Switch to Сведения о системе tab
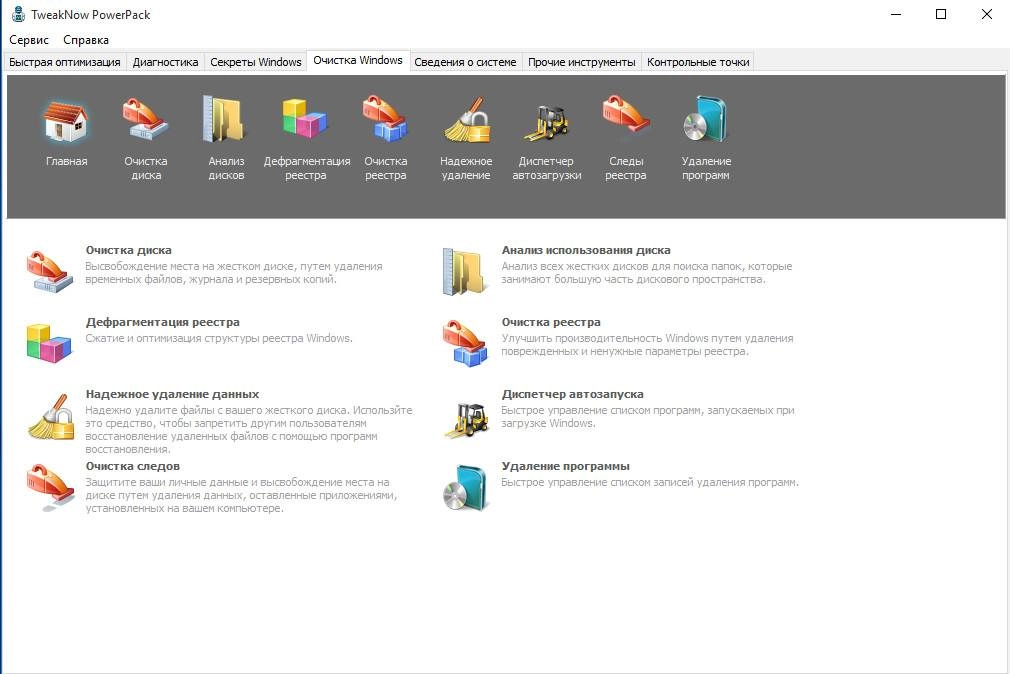The image size is (1010, 674). pyautogui.click(x=465, y=62)
